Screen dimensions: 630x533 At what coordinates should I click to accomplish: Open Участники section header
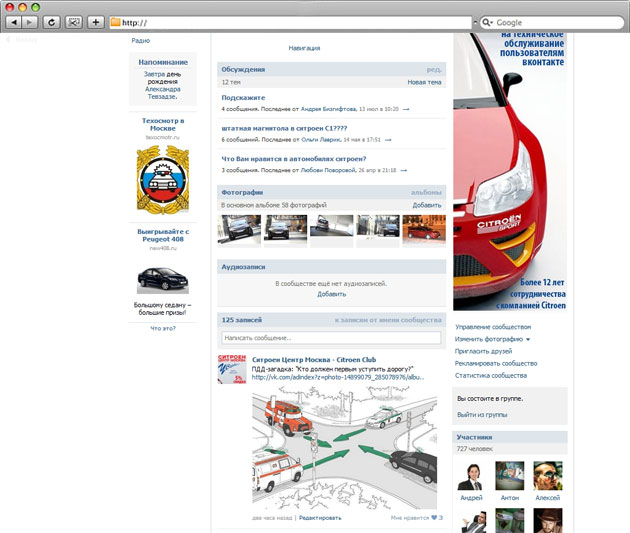pos(474,437)
